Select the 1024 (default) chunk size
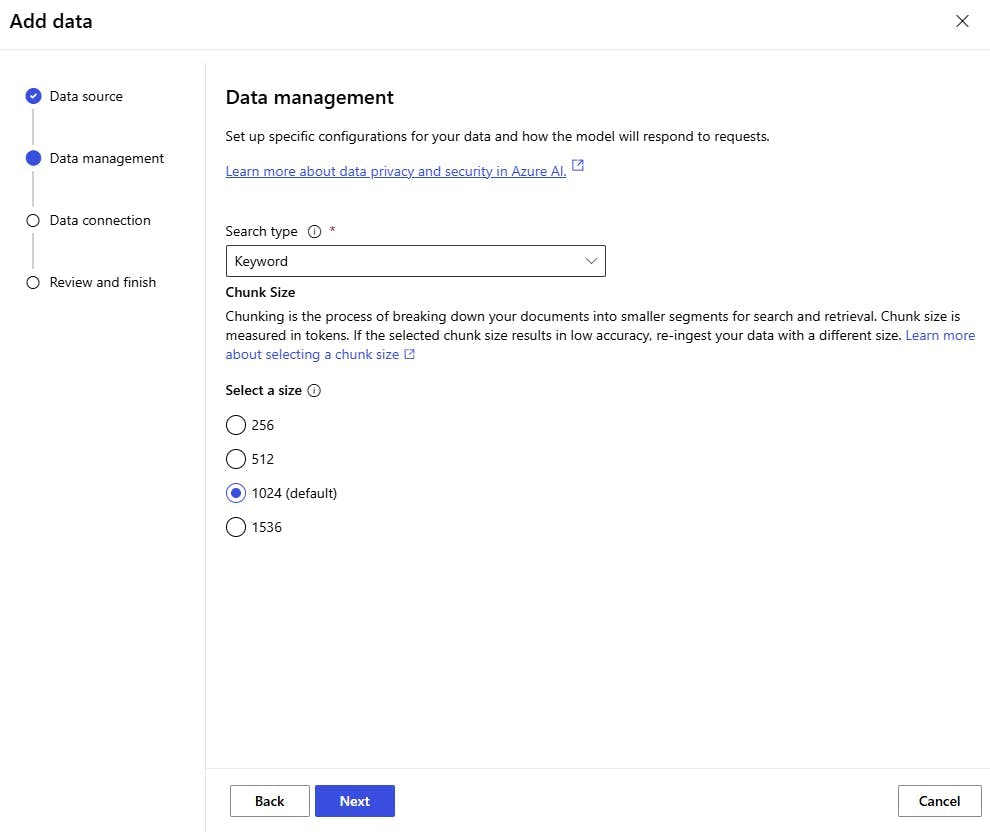The height and width of the screenshot is (838, 990). [236, 493]
